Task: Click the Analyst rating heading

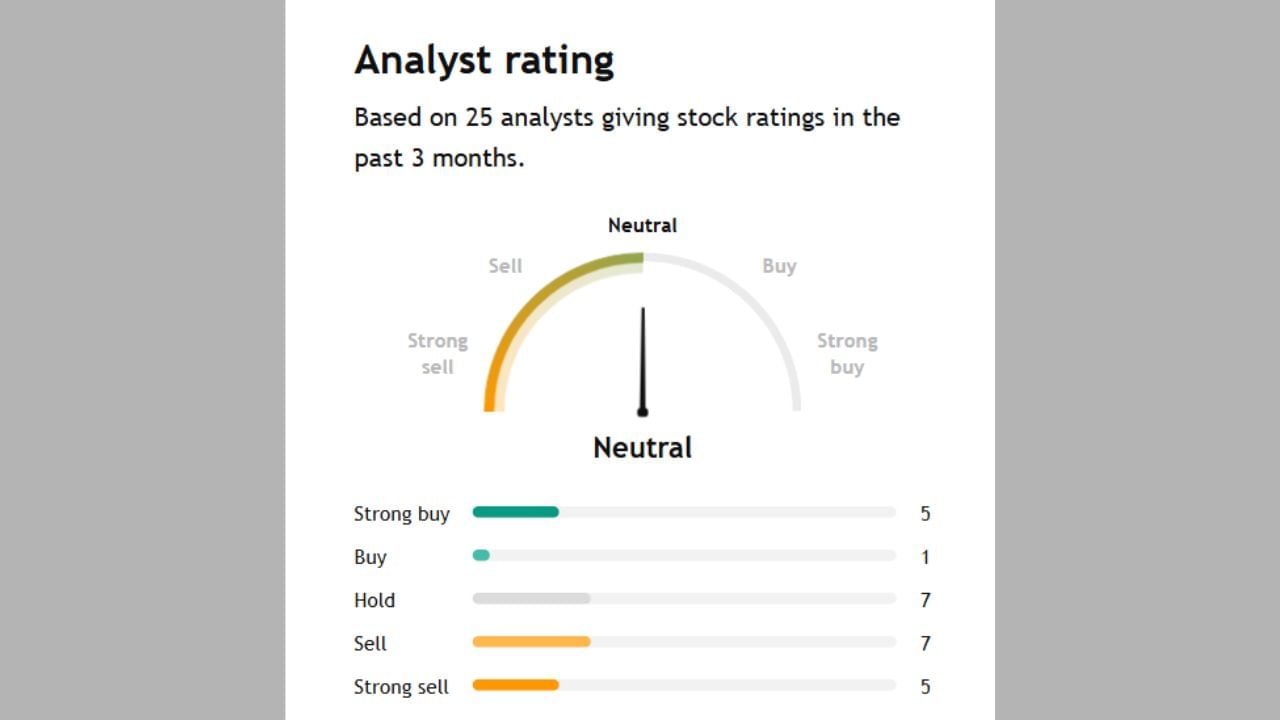Action: pyautogui.click(x=484, y=60)
